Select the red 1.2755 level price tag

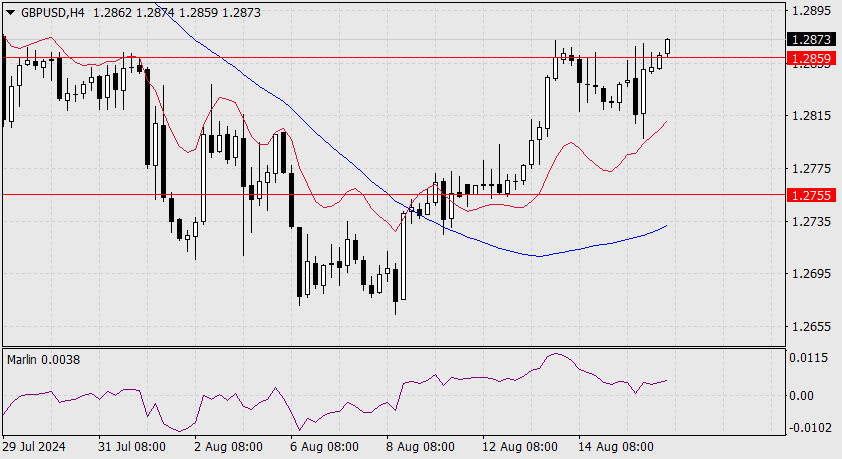(x=811, y=195)
